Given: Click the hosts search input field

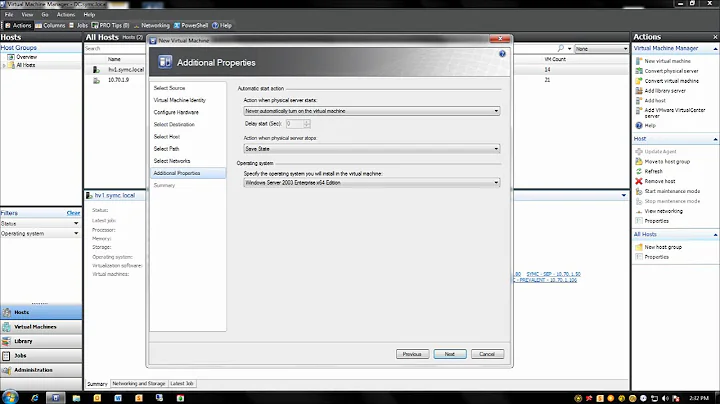Looking at the screenshot, I should (115, 48).
